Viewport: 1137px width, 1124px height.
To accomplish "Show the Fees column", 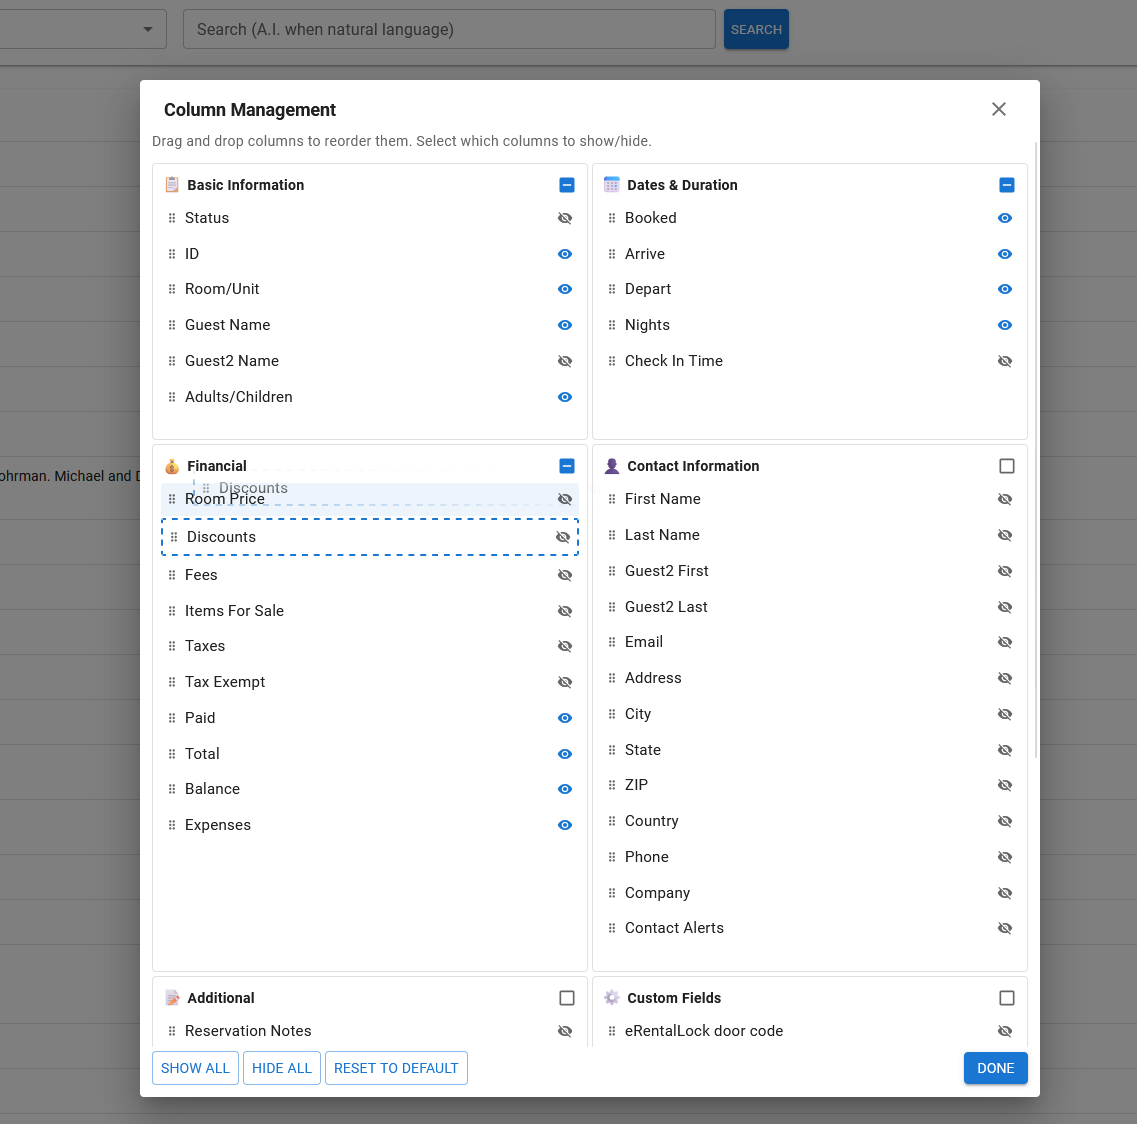I will point(565,575).
